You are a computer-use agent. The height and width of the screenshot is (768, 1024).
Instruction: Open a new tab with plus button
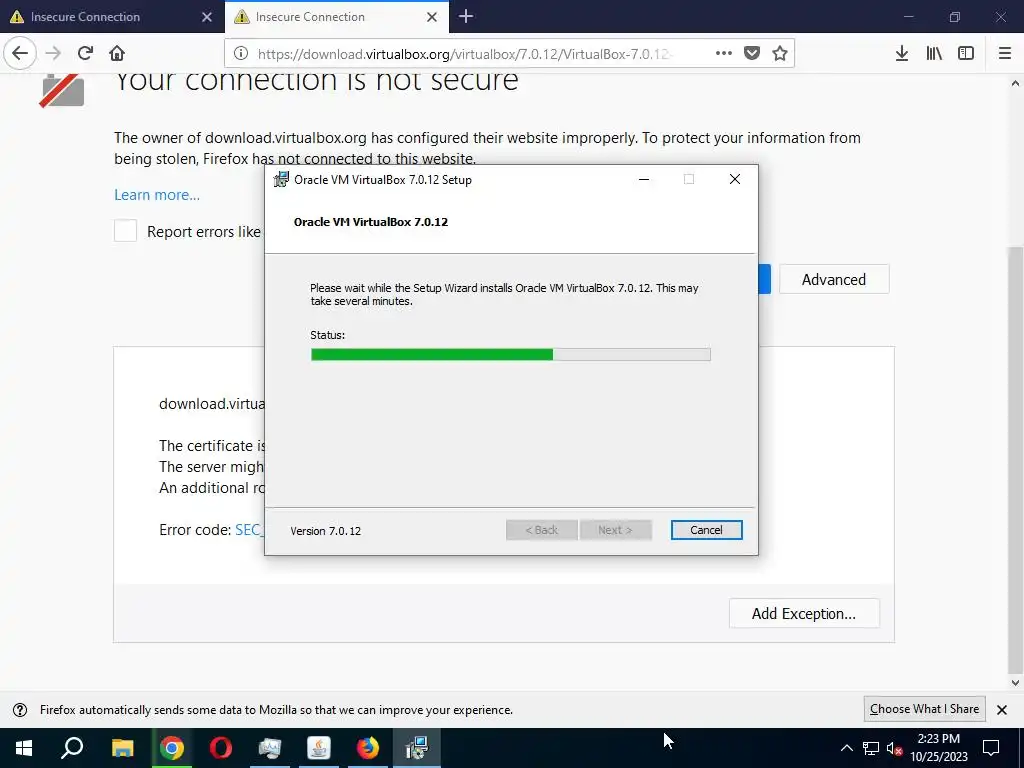click(466, 16)
